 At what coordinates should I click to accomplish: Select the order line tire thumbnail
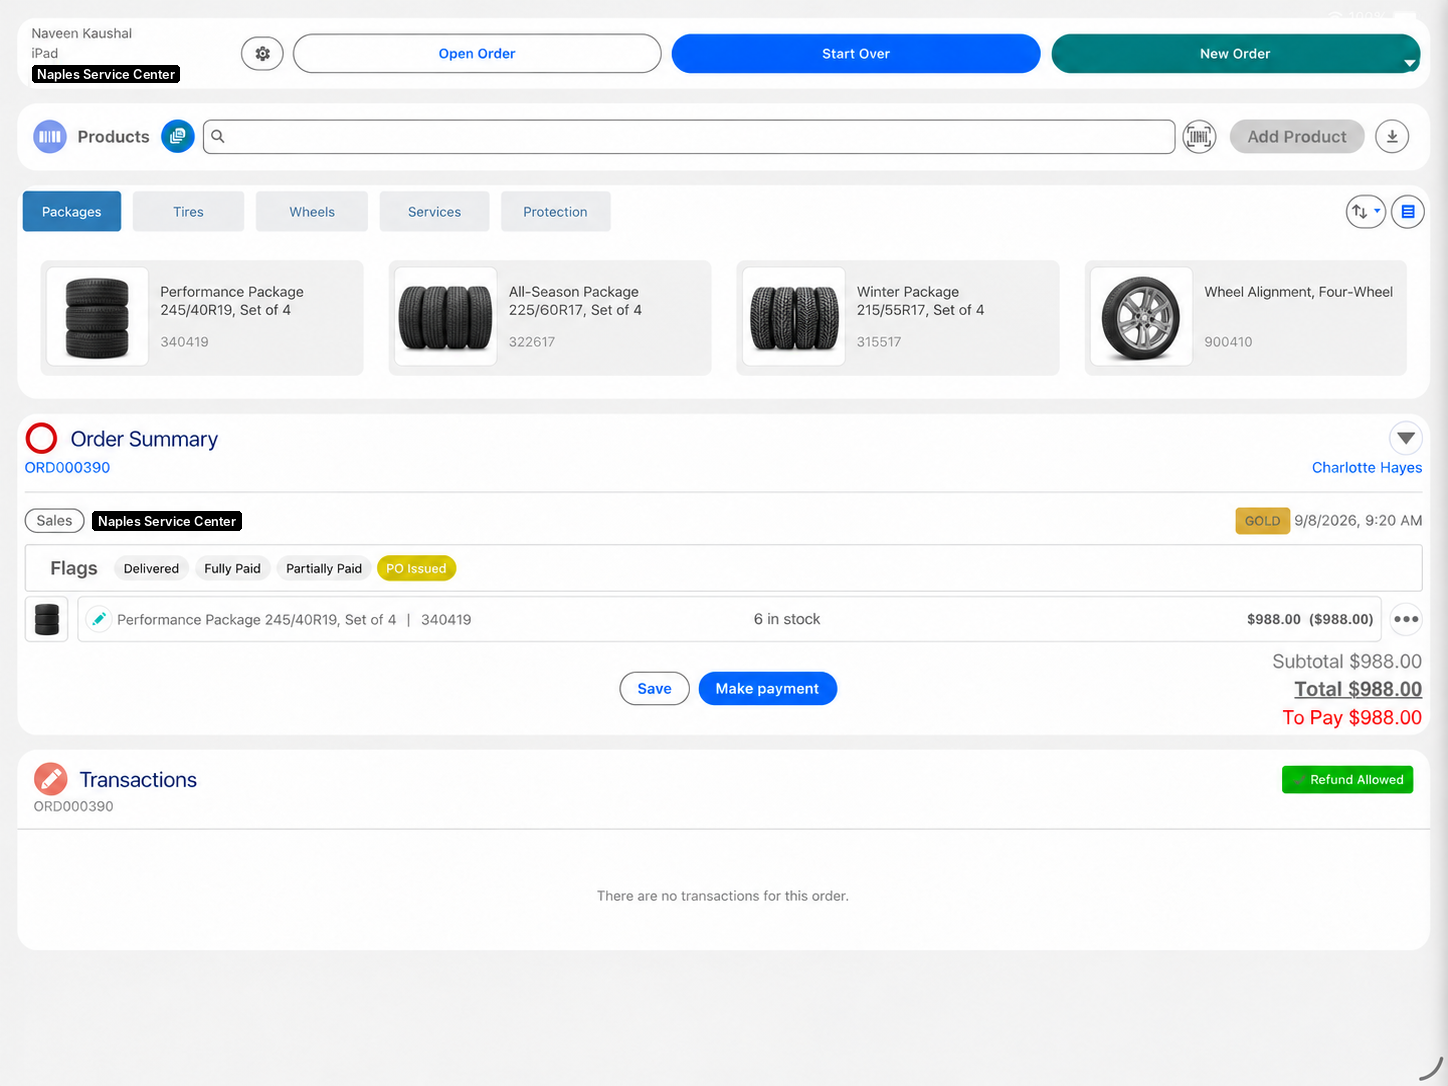47,619
